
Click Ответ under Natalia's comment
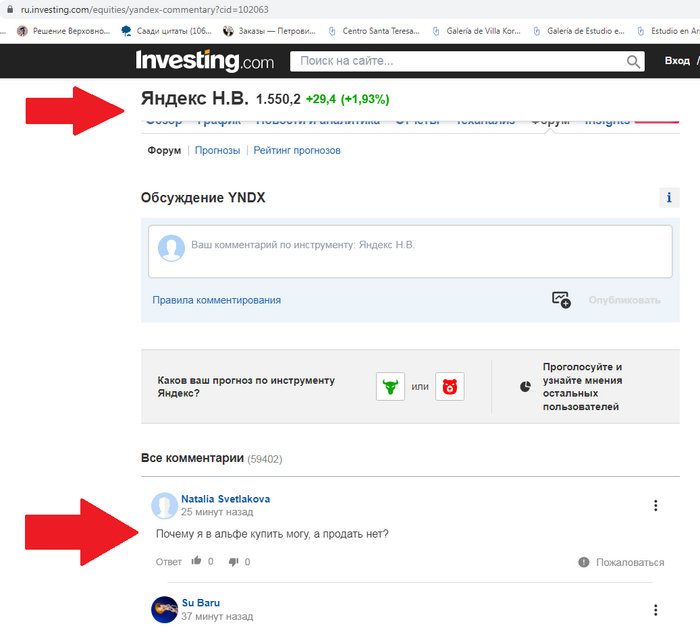click(x=168, y=562)
